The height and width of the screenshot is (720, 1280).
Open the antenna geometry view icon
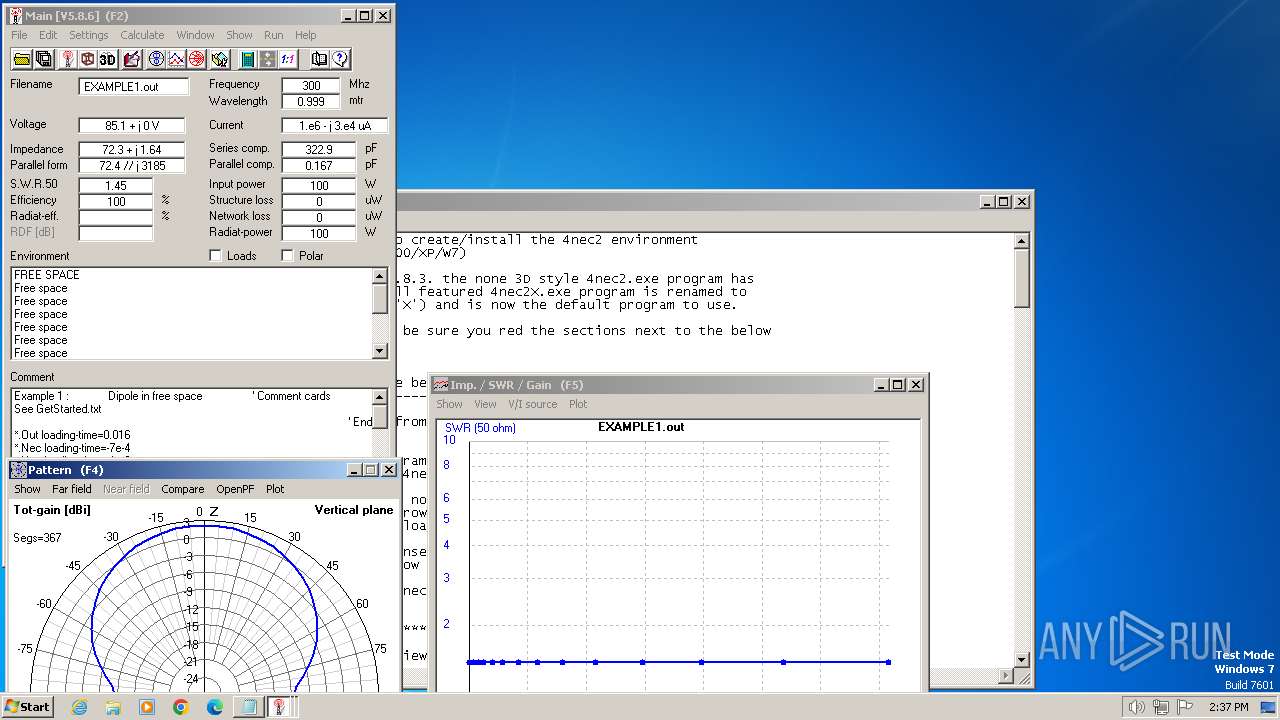67,59
